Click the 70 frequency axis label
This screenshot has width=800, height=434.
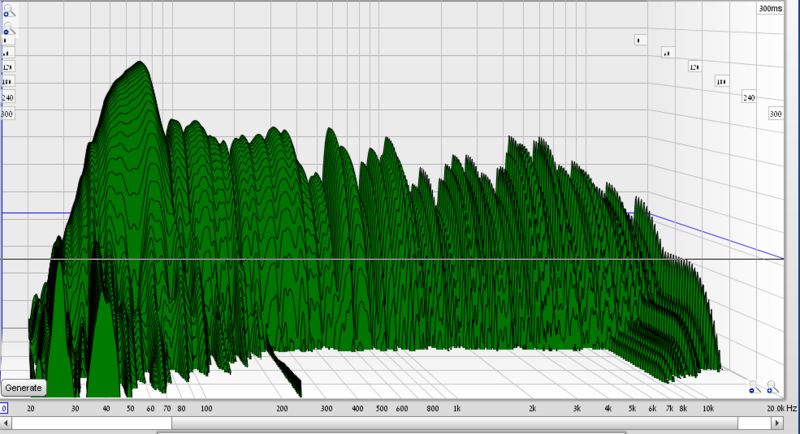point(167,409)
